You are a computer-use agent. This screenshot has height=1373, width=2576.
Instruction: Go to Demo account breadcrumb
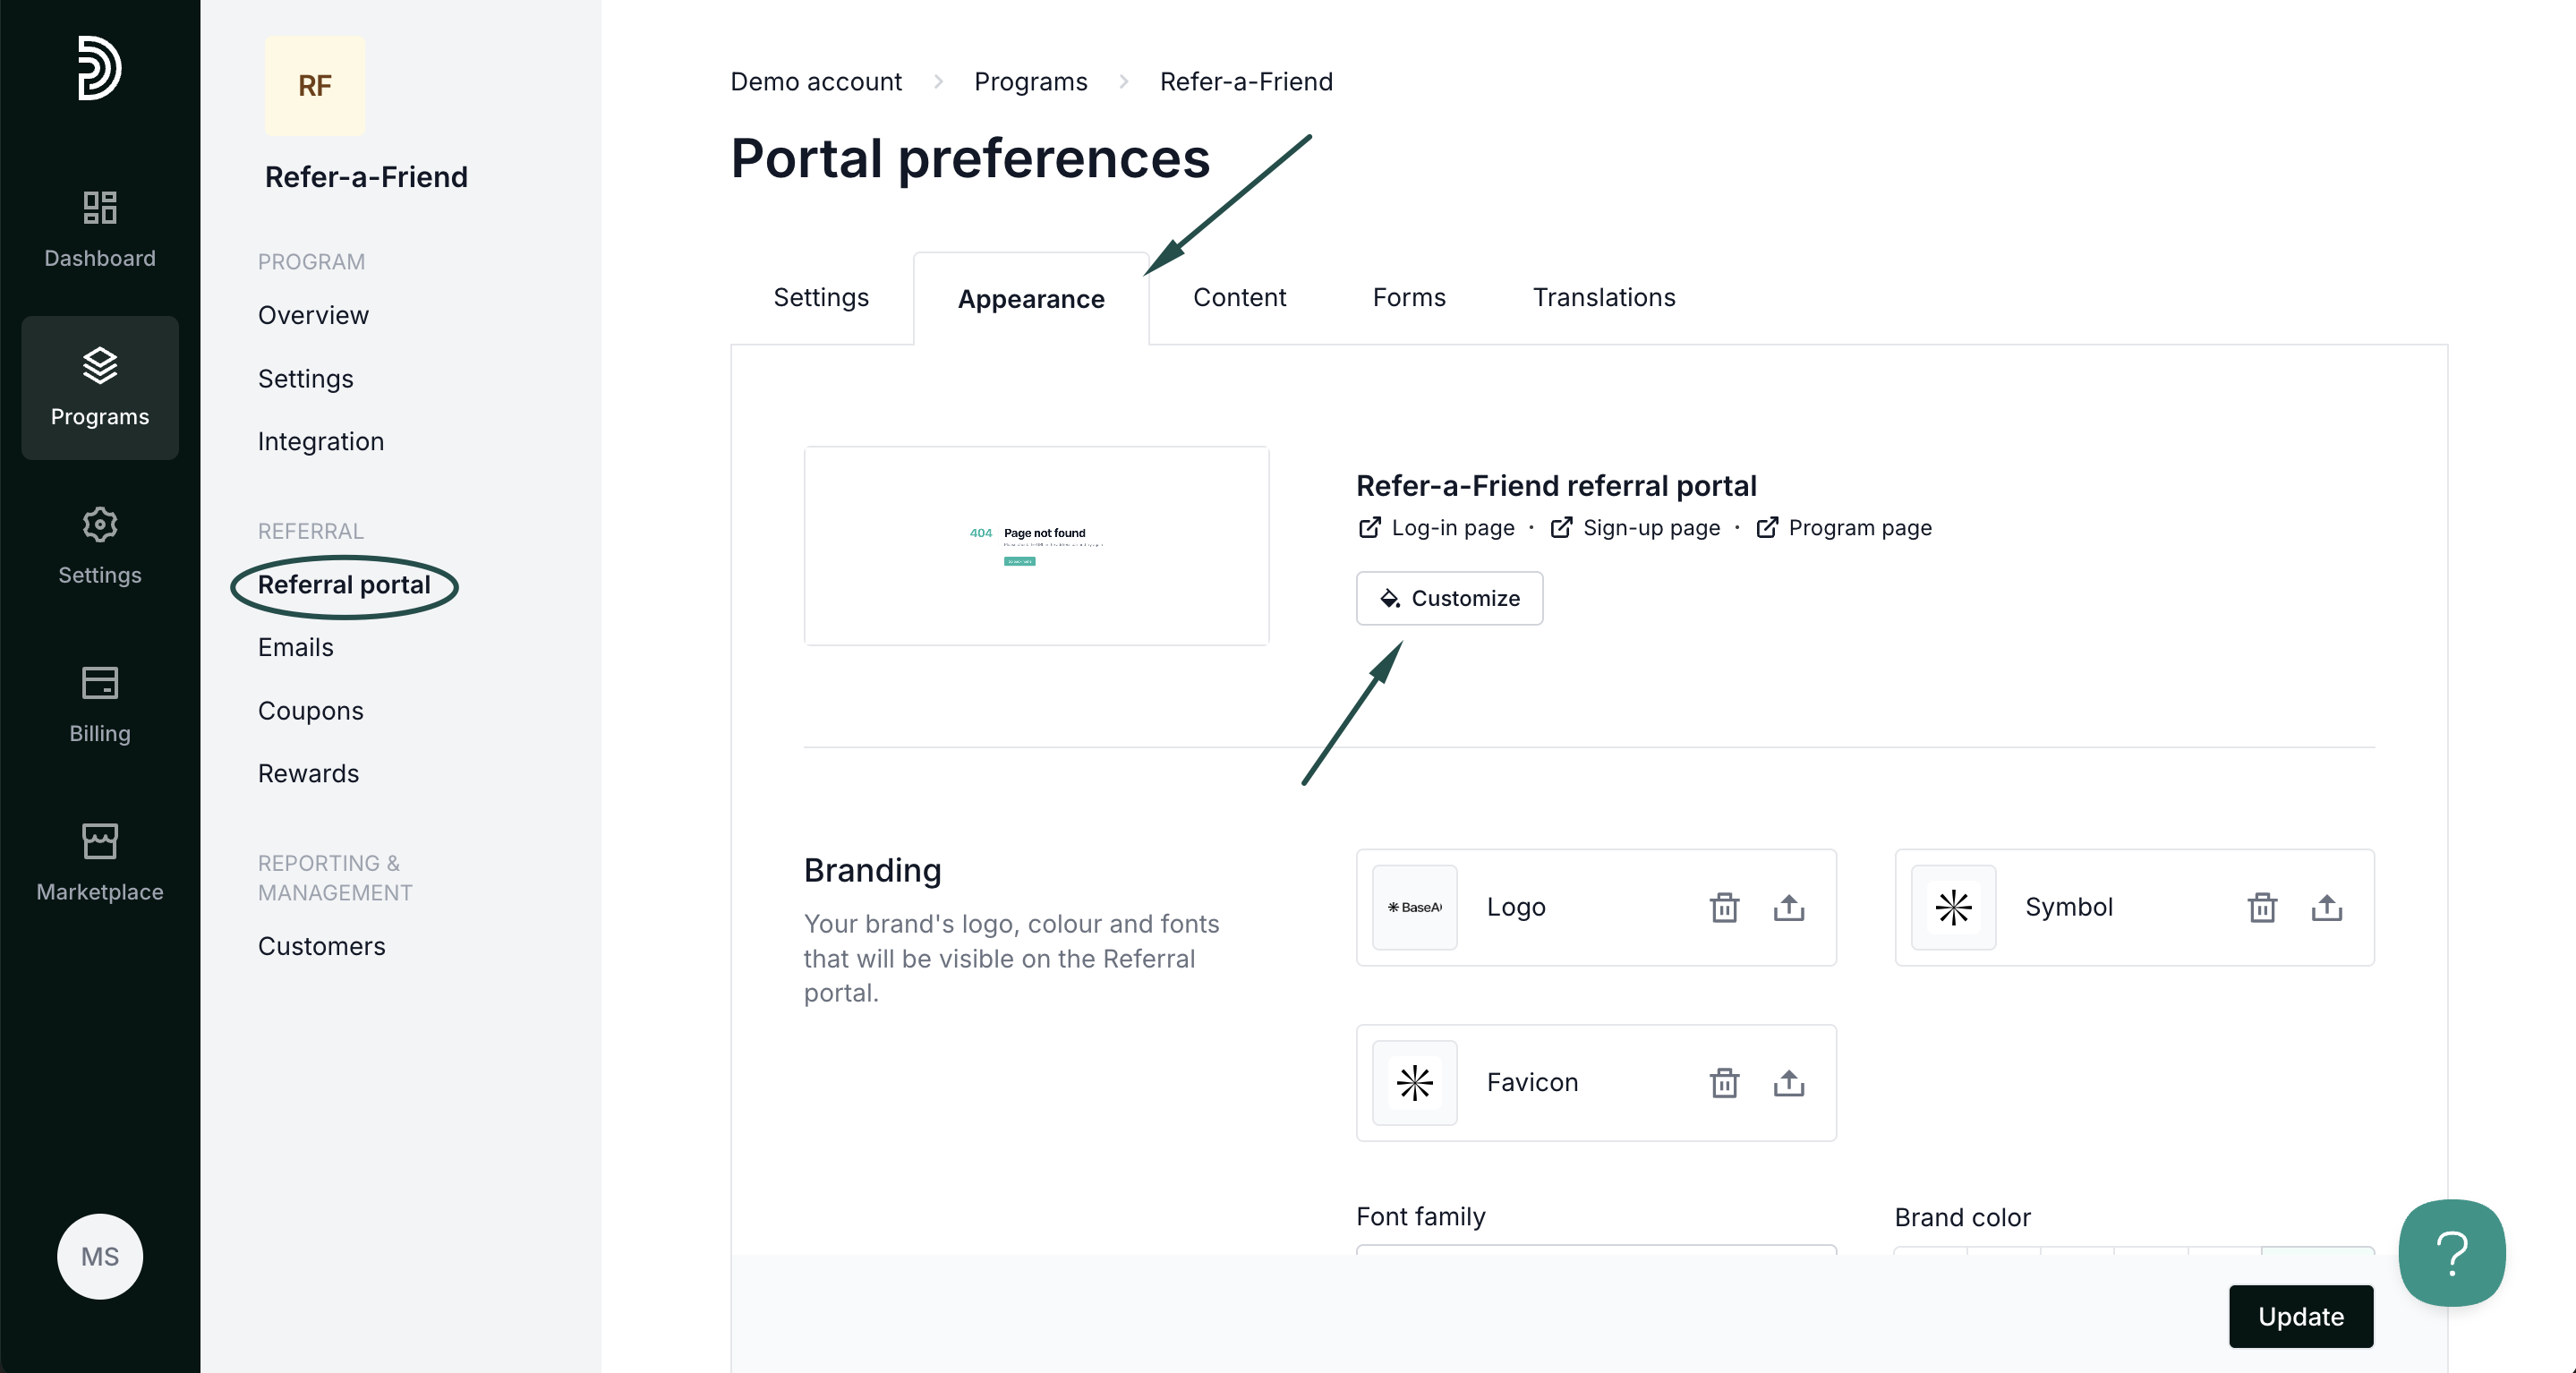coord(816,81)
